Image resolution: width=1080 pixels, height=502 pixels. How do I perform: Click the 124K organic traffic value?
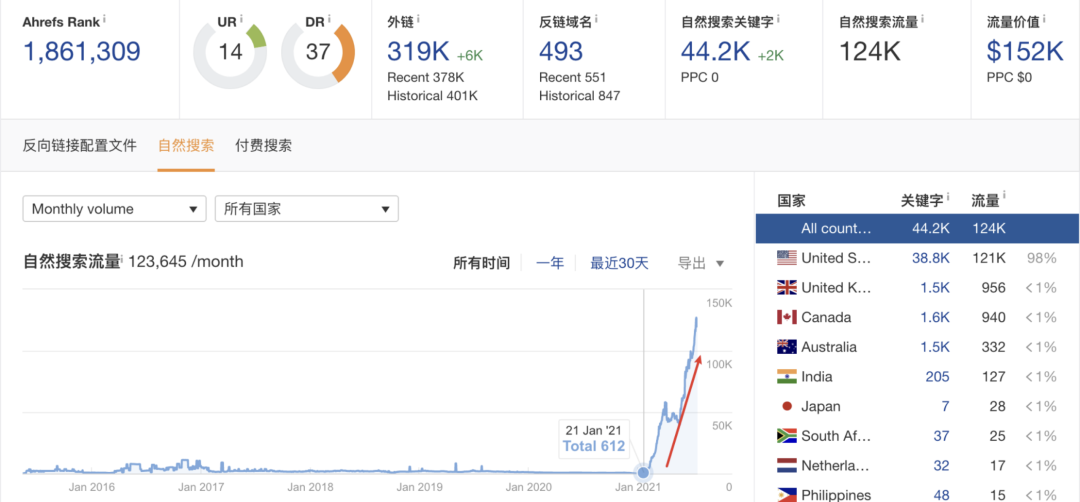pos(870,52)
